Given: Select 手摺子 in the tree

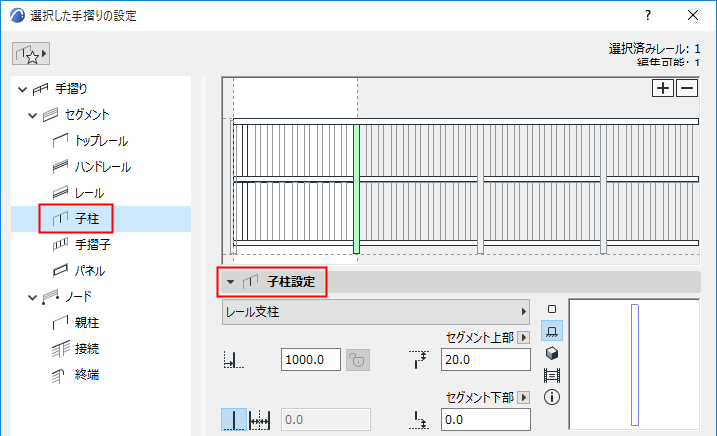Looking at the screenshot, I should pos(92,245).
